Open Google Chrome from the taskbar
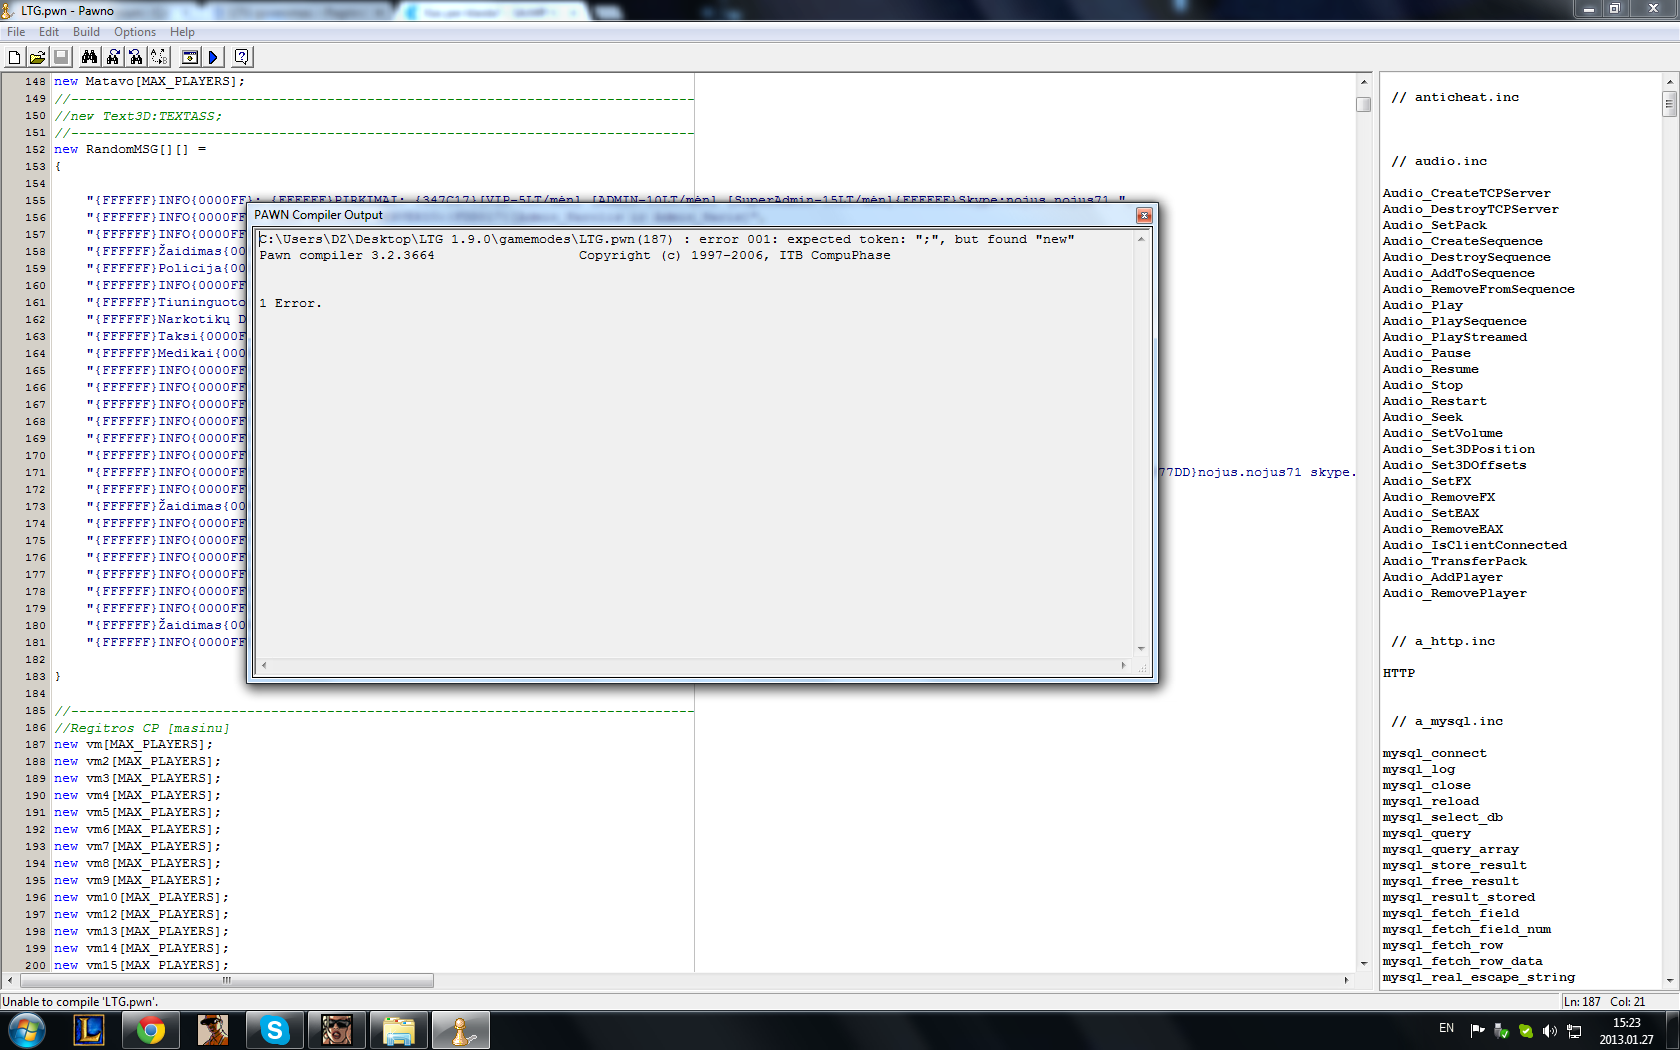The width and height of the screenshot is (1680, 1050). pyautogui.click(x=151, y=1030)
